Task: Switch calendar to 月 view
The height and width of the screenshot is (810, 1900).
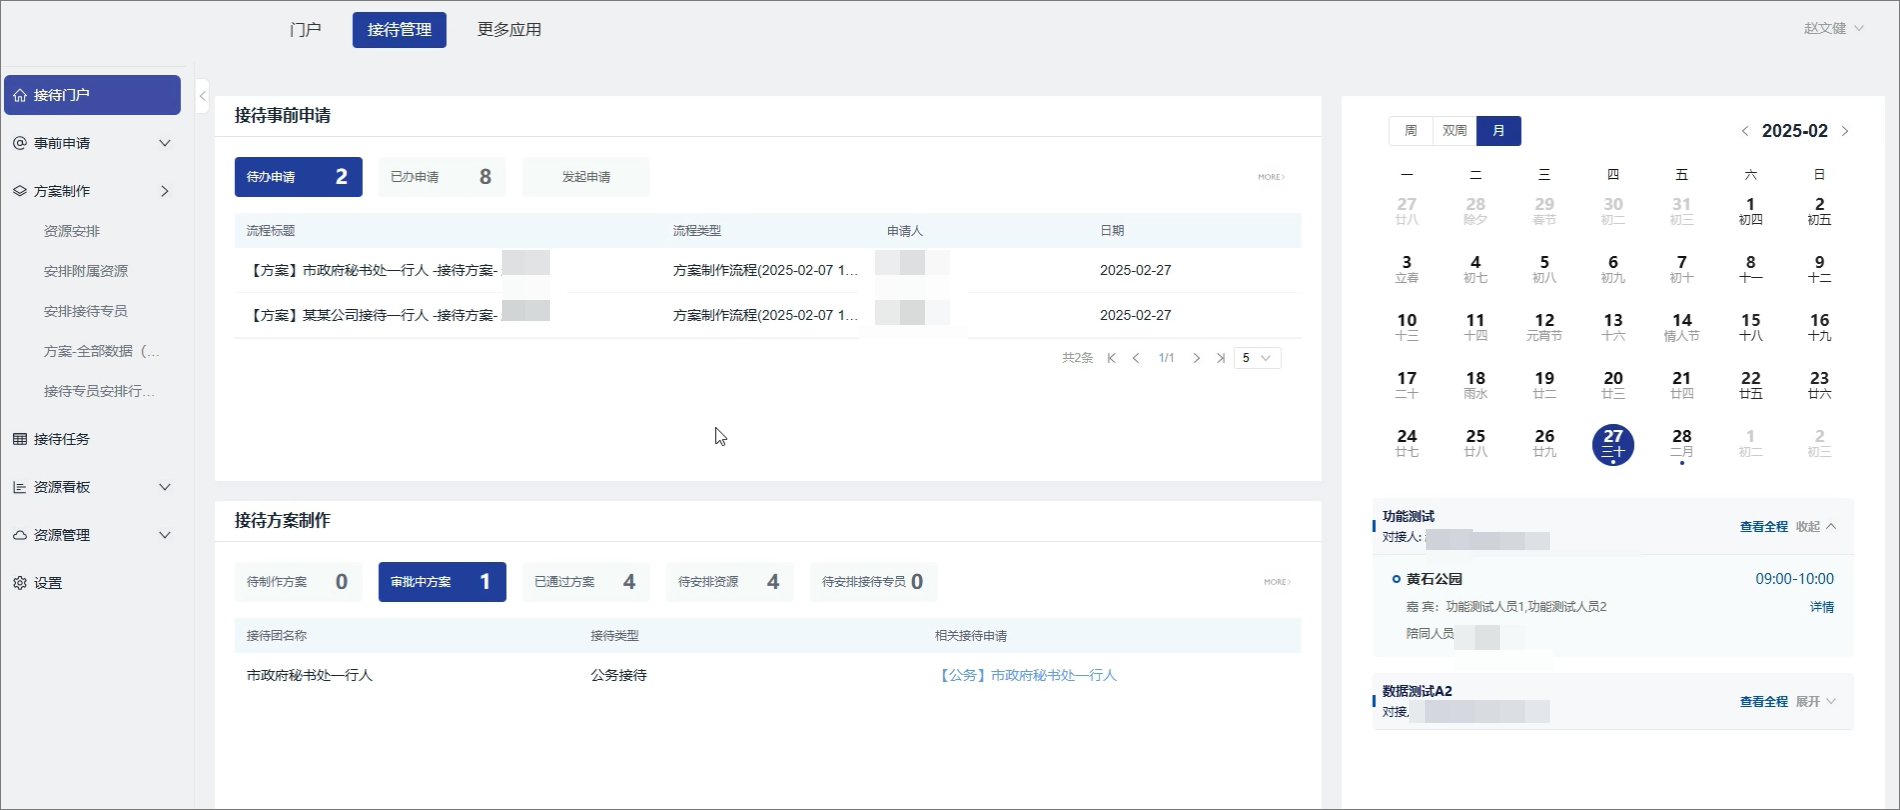Action: click(x=1499, y=131)
